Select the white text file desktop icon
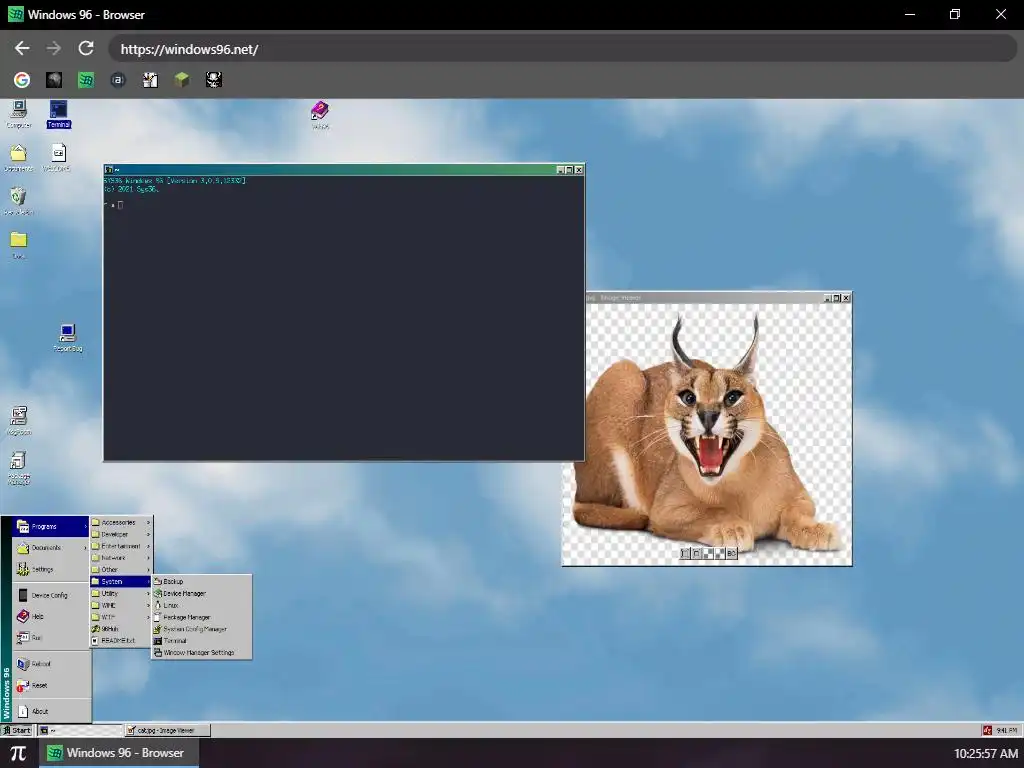The height and width of the screenshot is (768, 1024). pyautogui.click(x=57, y=158)
